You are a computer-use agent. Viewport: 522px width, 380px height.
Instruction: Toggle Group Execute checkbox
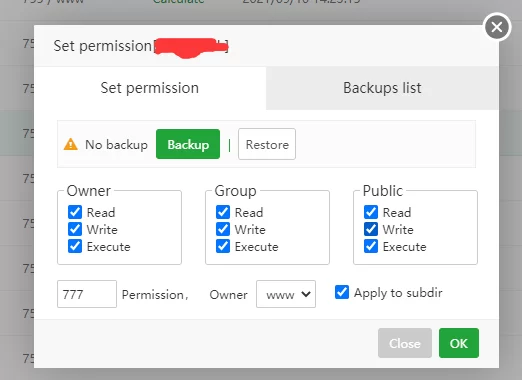pos(223,246)
